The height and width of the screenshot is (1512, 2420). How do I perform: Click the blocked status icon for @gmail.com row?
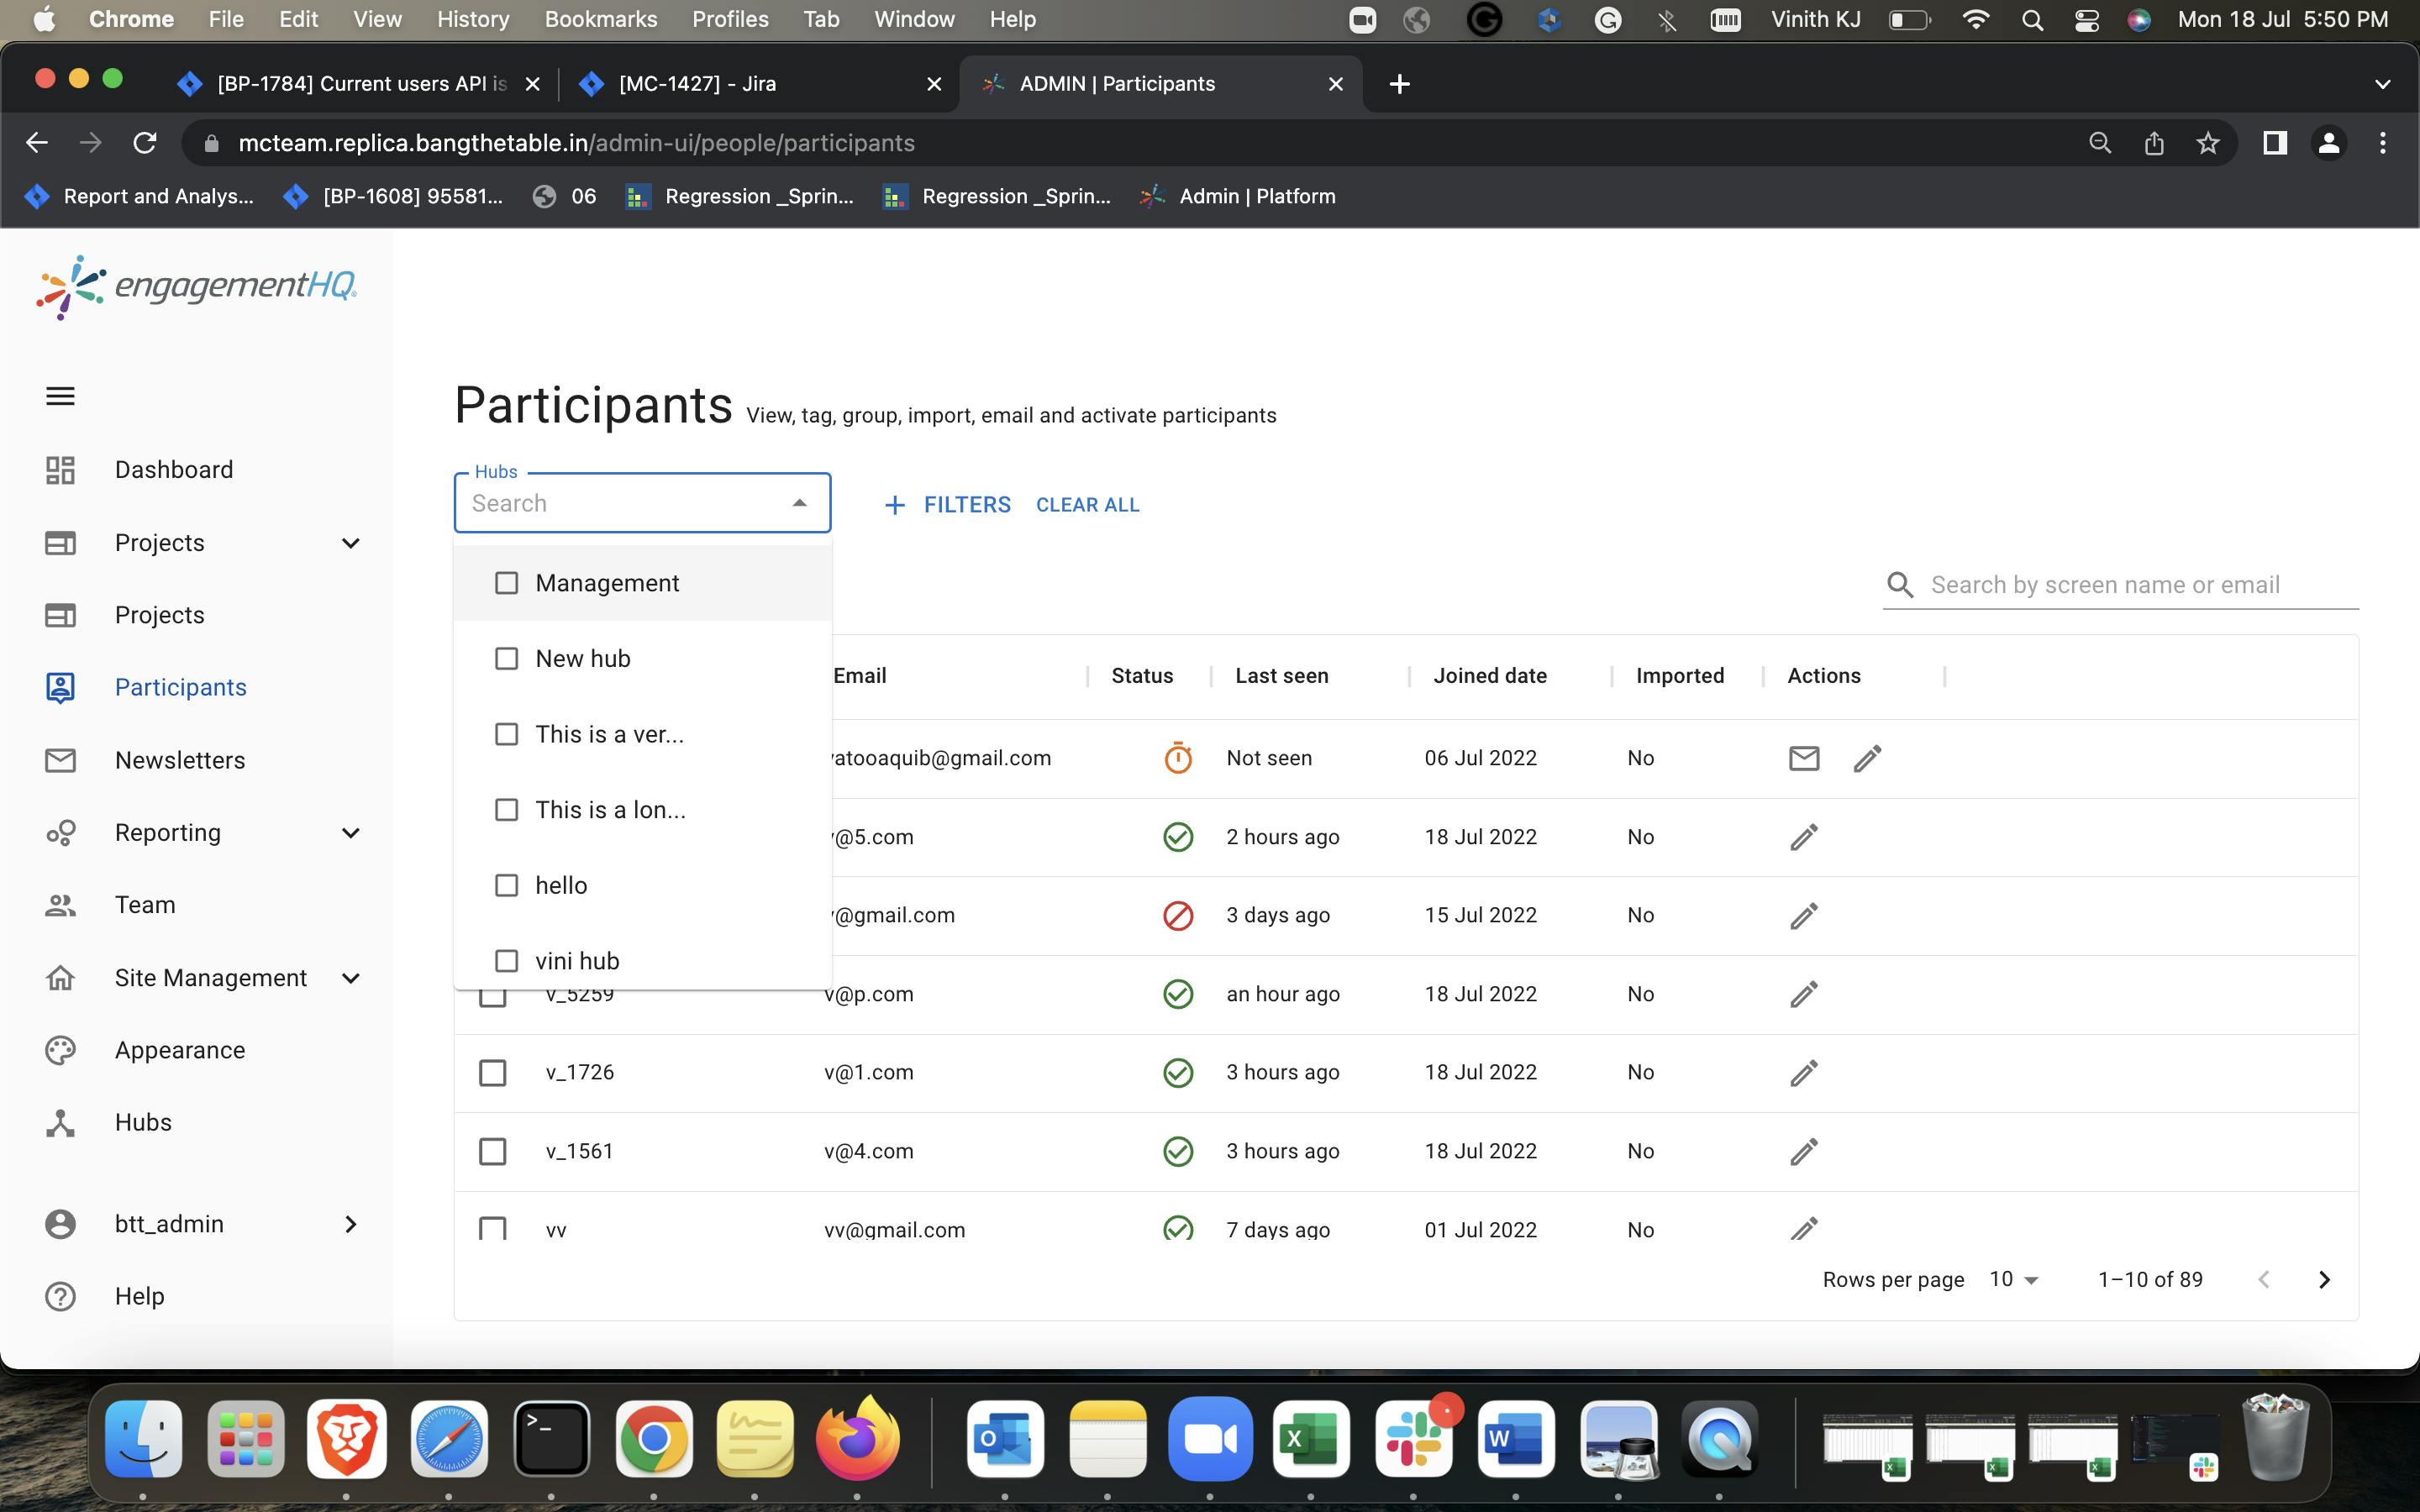click(x=1178, y=915)
